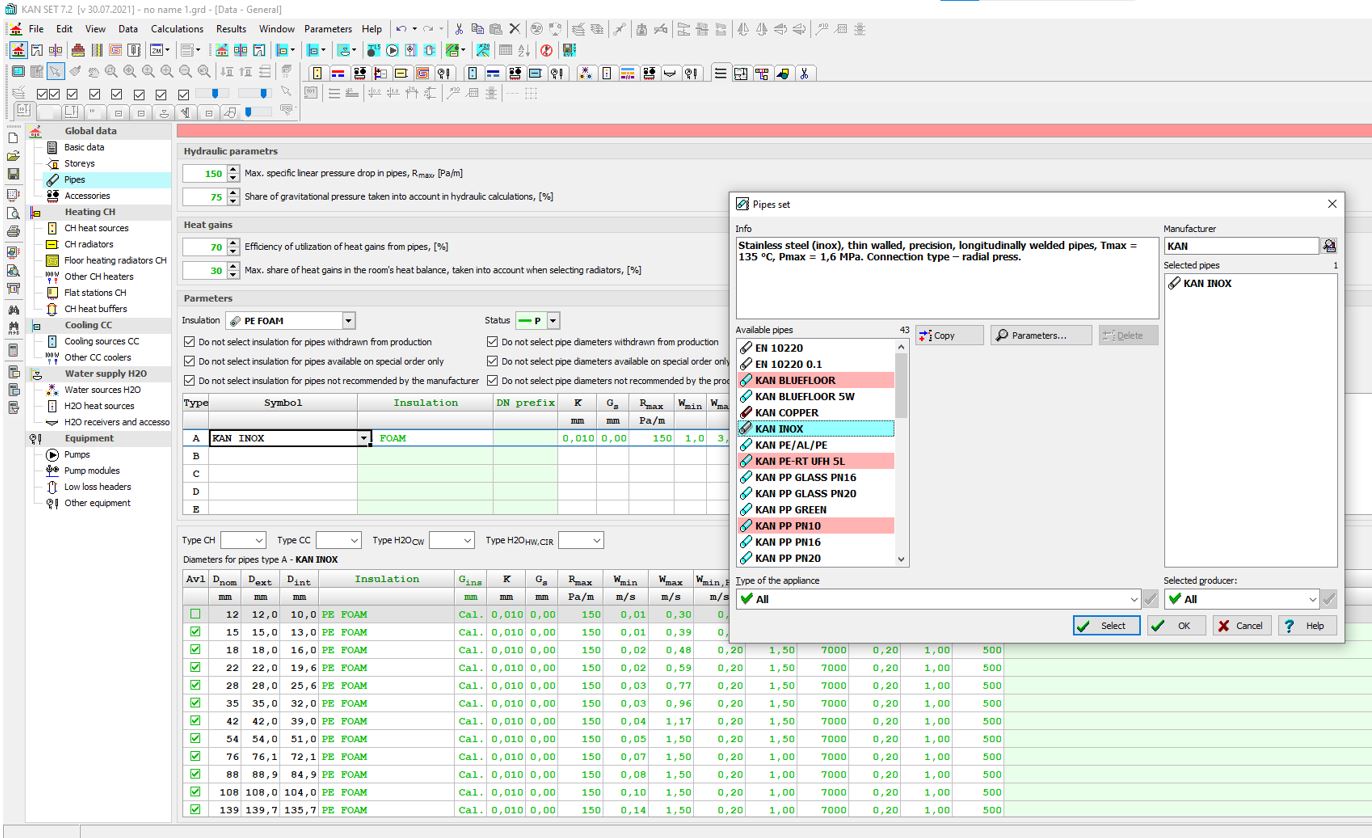Click the Print icon in left sidebar

click(13, 231)
